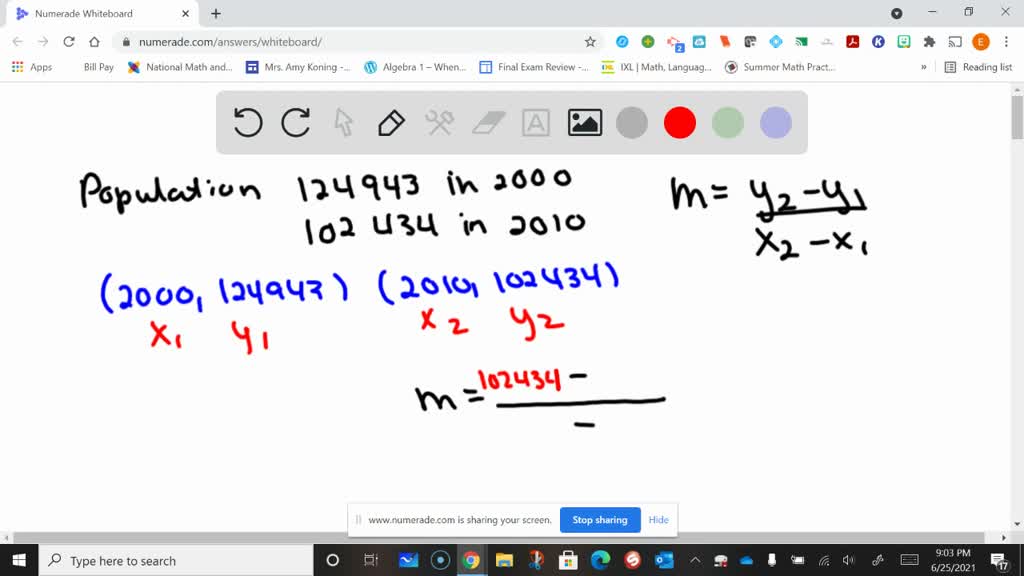Hide the screen sharing notification bar
1024x576 pixels.
[658, 520]
